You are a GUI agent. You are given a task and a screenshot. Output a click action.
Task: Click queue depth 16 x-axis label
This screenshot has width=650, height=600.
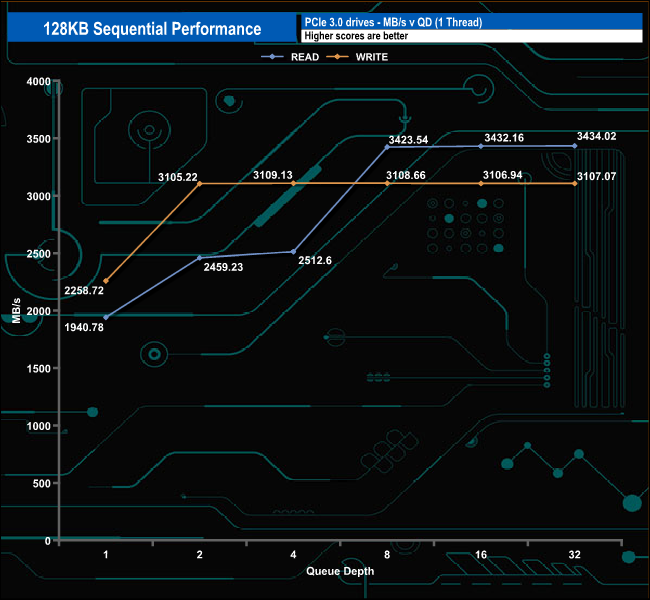tap(481, 555)
